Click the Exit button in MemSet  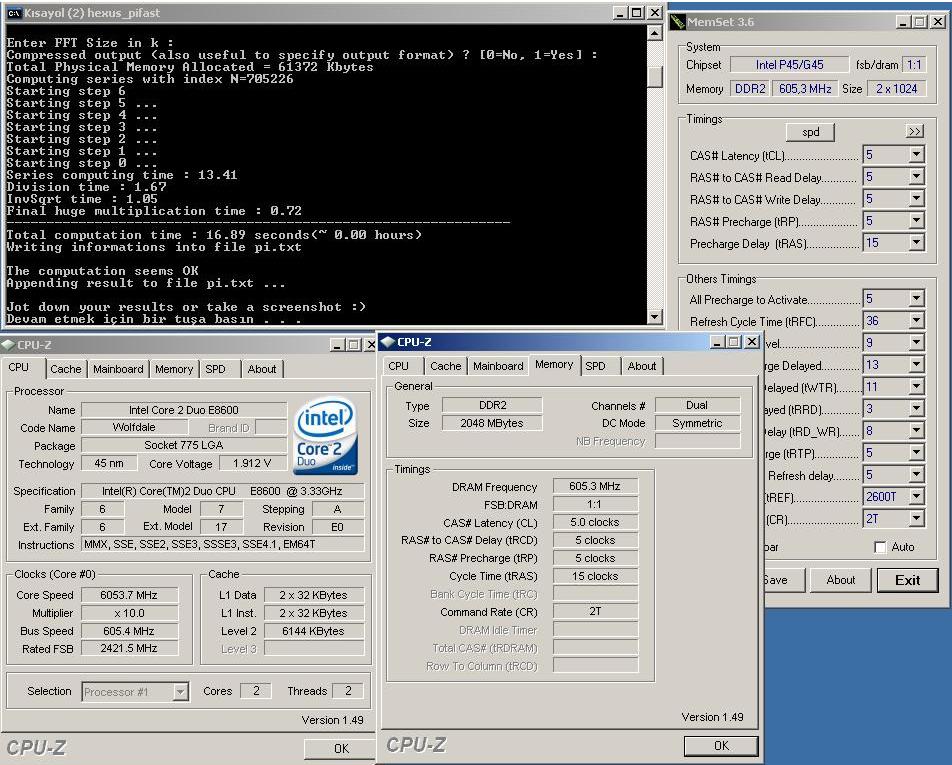(x=908, y=580)
